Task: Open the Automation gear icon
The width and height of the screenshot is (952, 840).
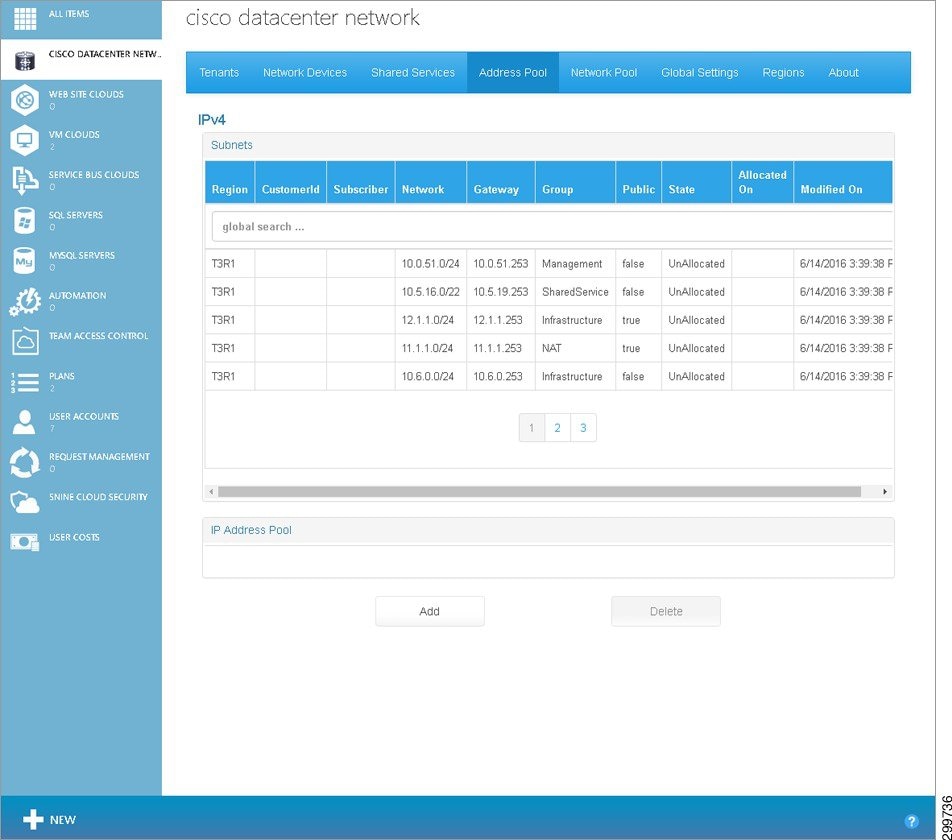Action: [25, 302]
